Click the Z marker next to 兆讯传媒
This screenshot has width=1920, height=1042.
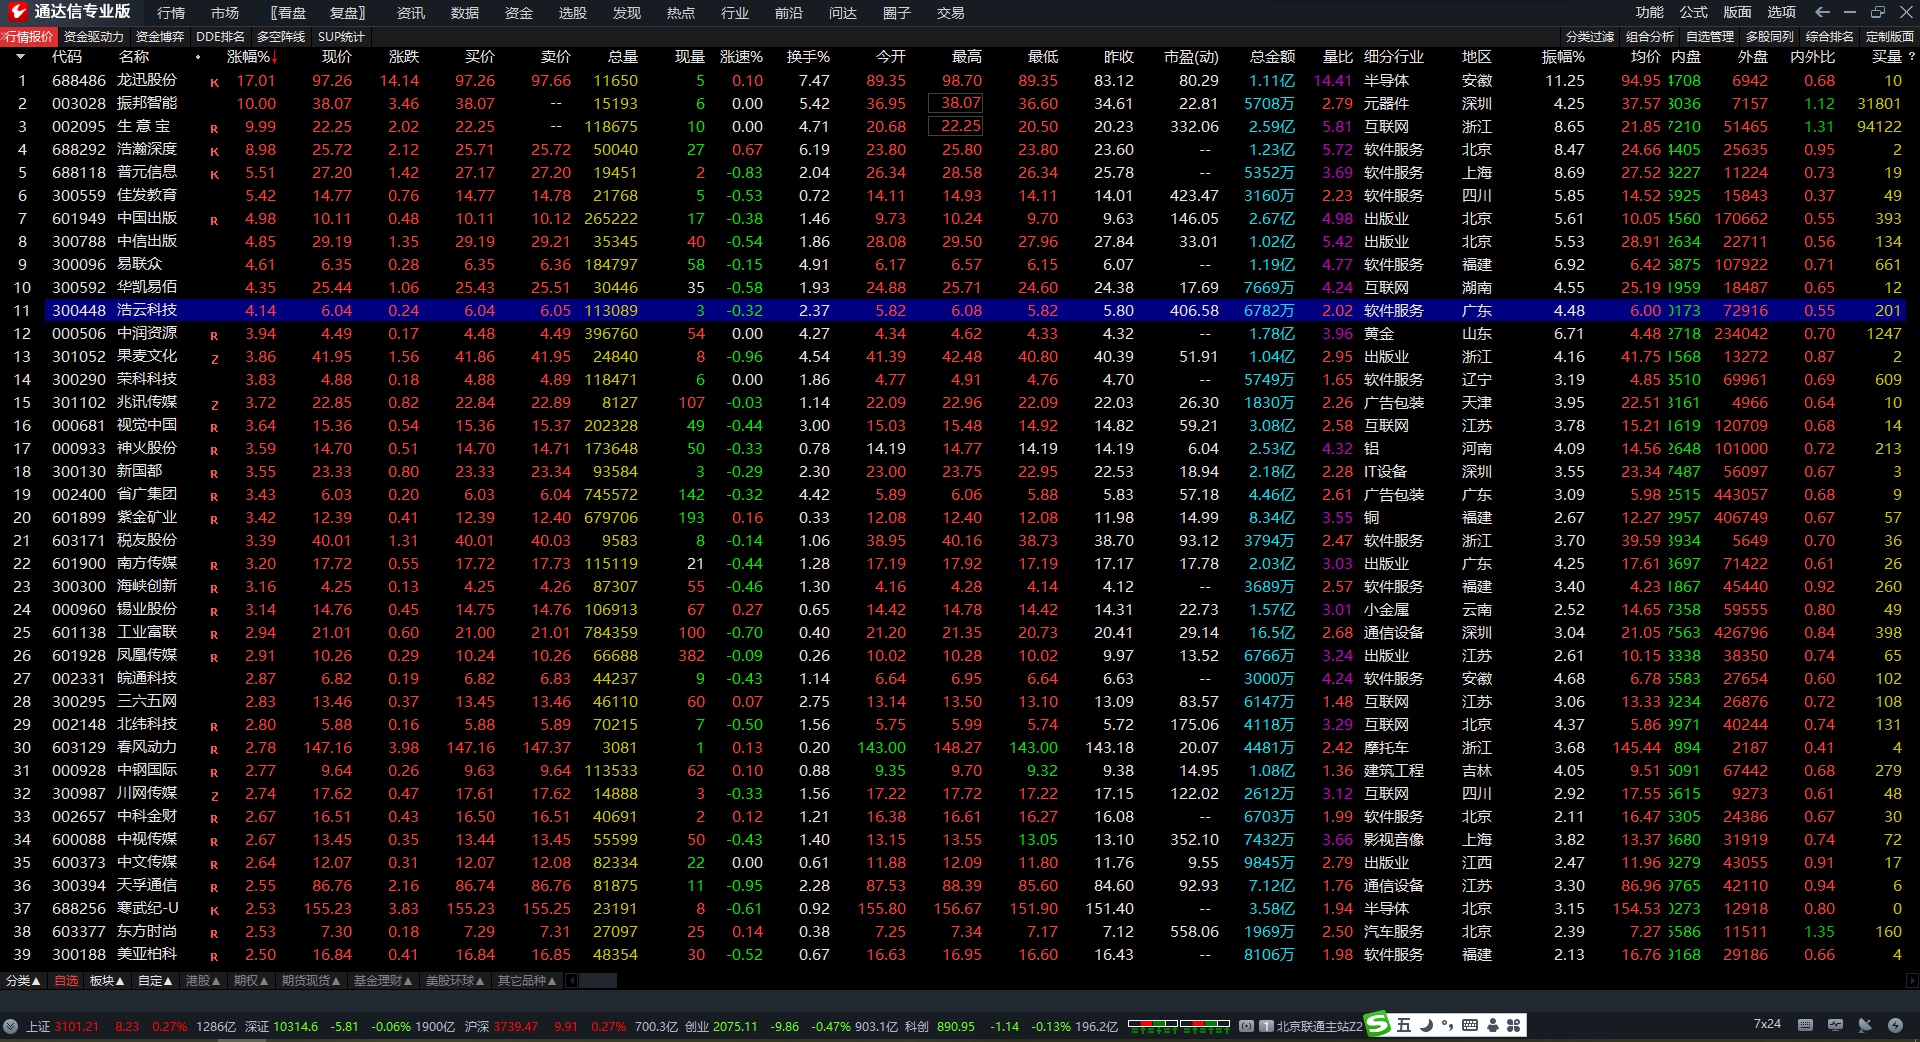[x=214, y=405]
